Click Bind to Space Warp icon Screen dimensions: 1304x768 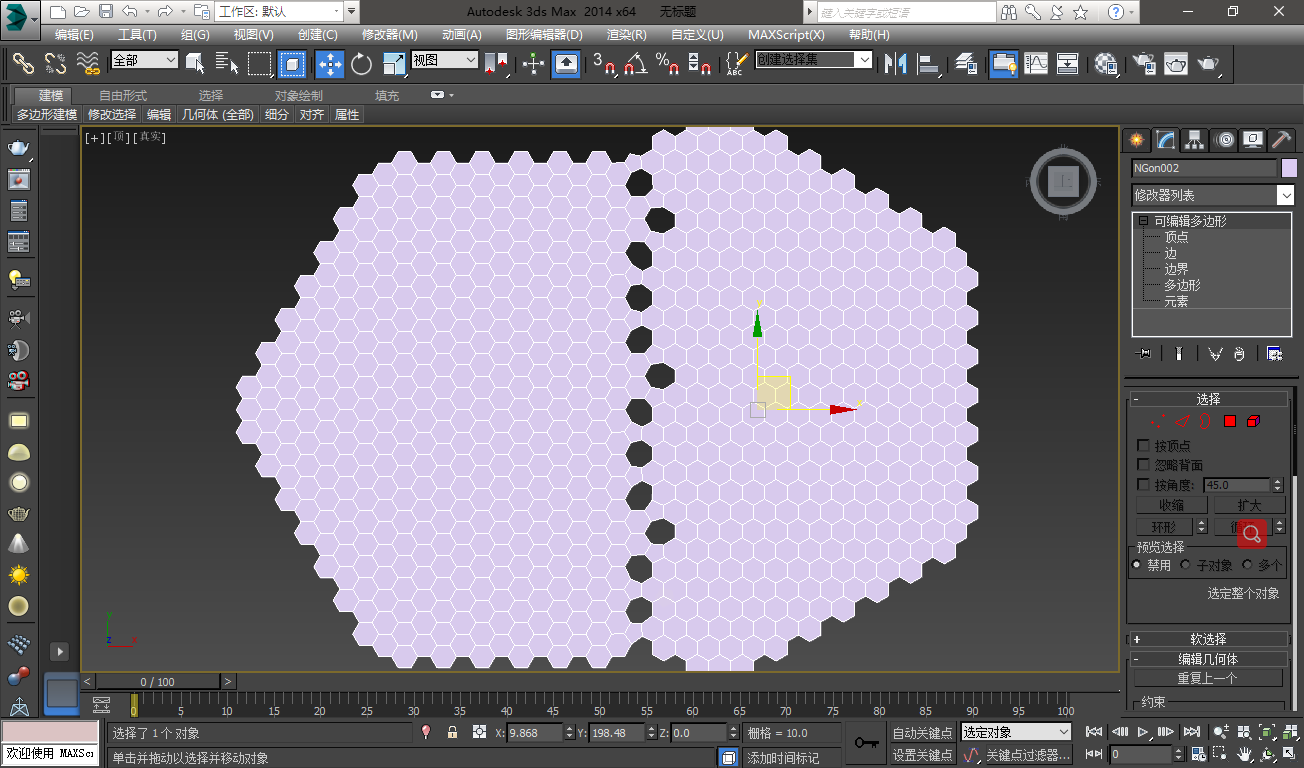[88, 63]
